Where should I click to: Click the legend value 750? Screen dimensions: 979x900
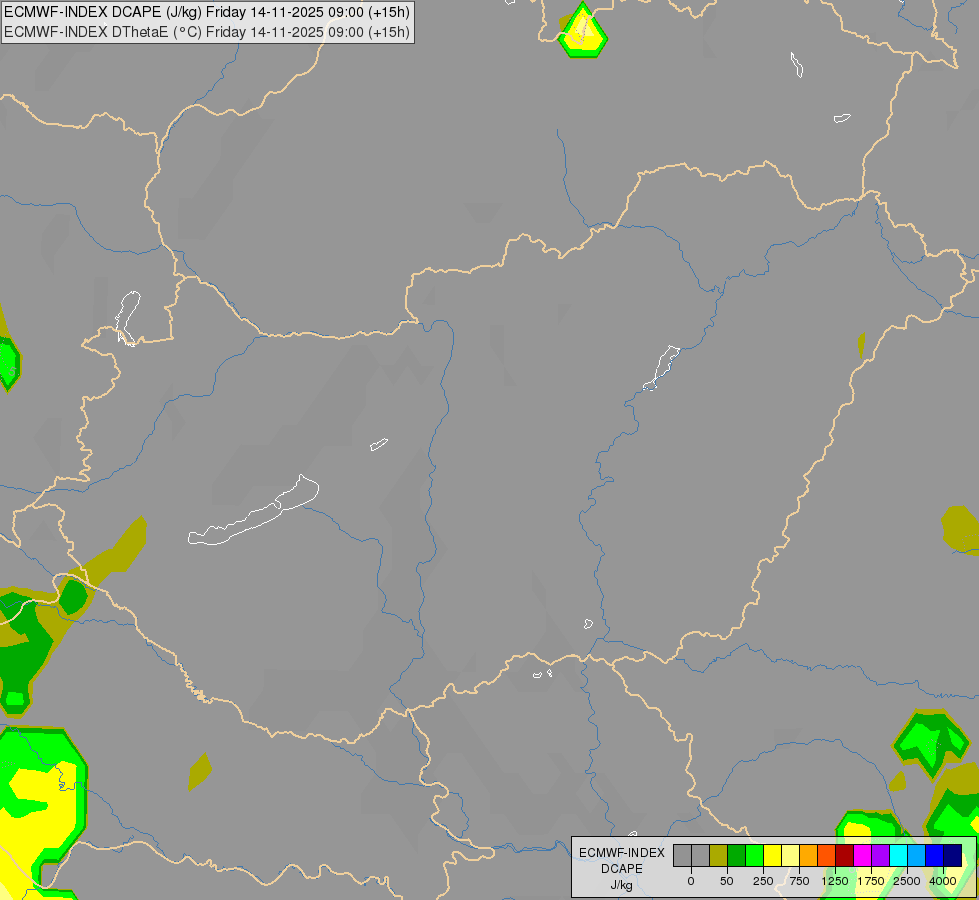click(x=799, y=881)
